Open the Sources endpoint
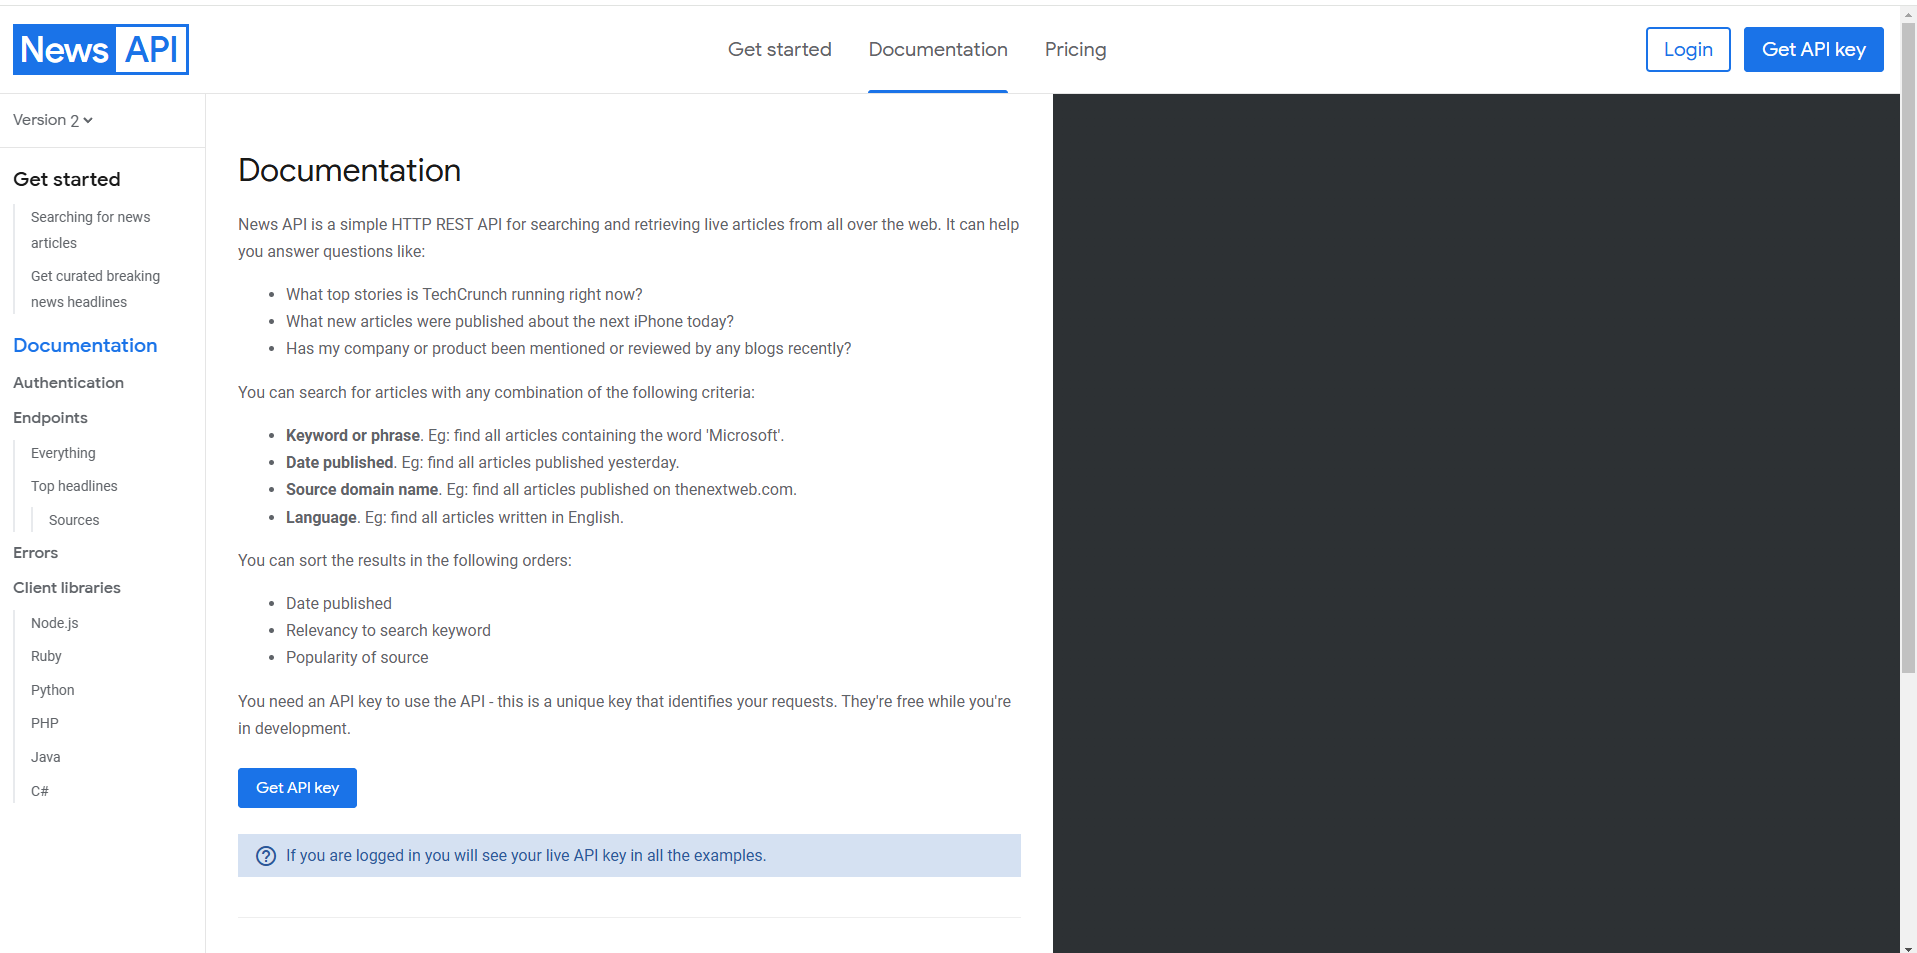Viewport: 1917px width, 953px height. coord(74,520)
